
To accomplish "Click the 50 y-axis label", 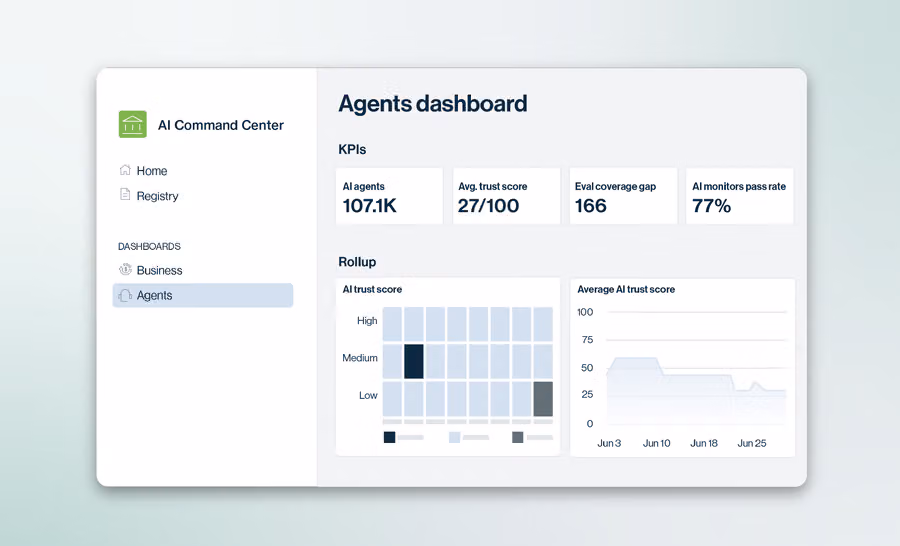I will [587, 367].
